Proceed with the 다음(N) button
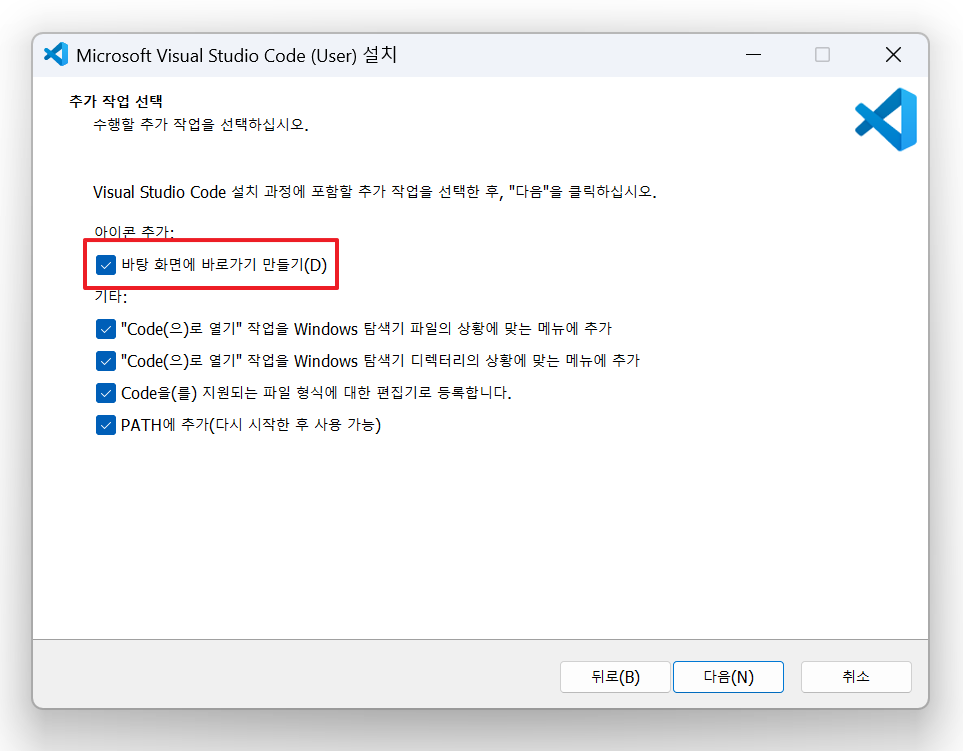963x751 pixels. coord(728,677)
